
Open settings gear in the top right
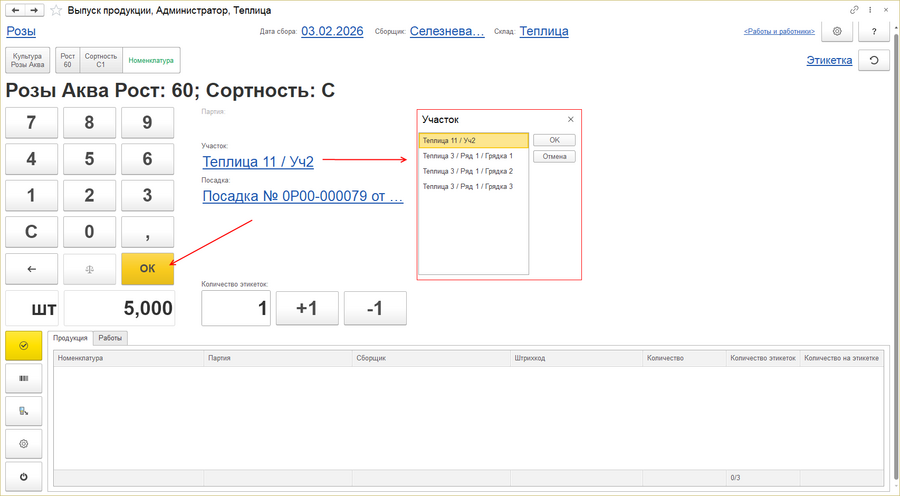pos(837,32)
